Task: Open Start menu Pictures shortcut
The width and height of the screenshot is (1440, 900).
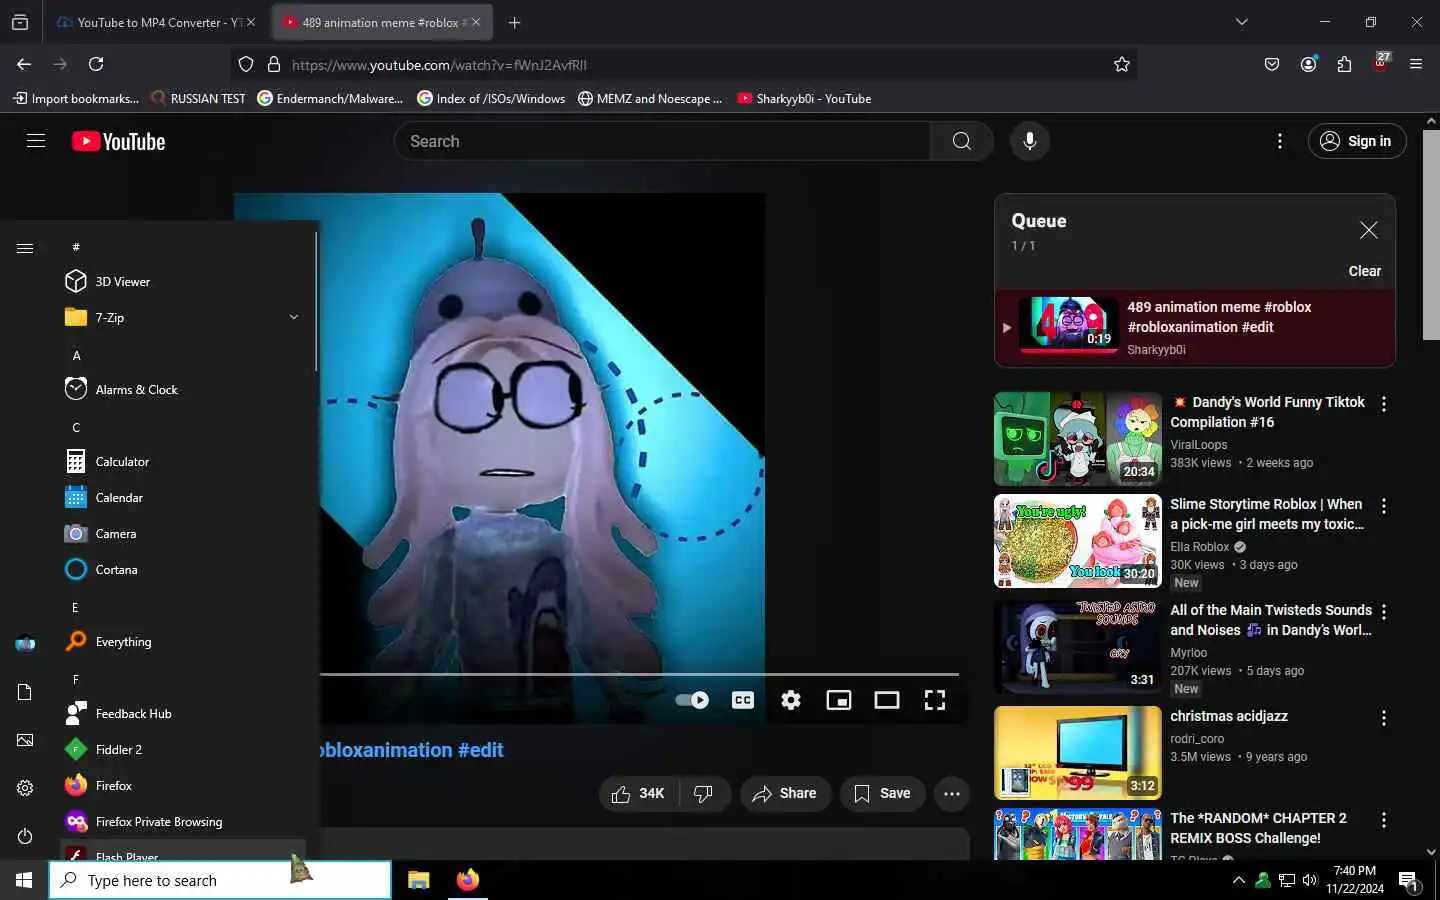Action: (x=25, y=740)
